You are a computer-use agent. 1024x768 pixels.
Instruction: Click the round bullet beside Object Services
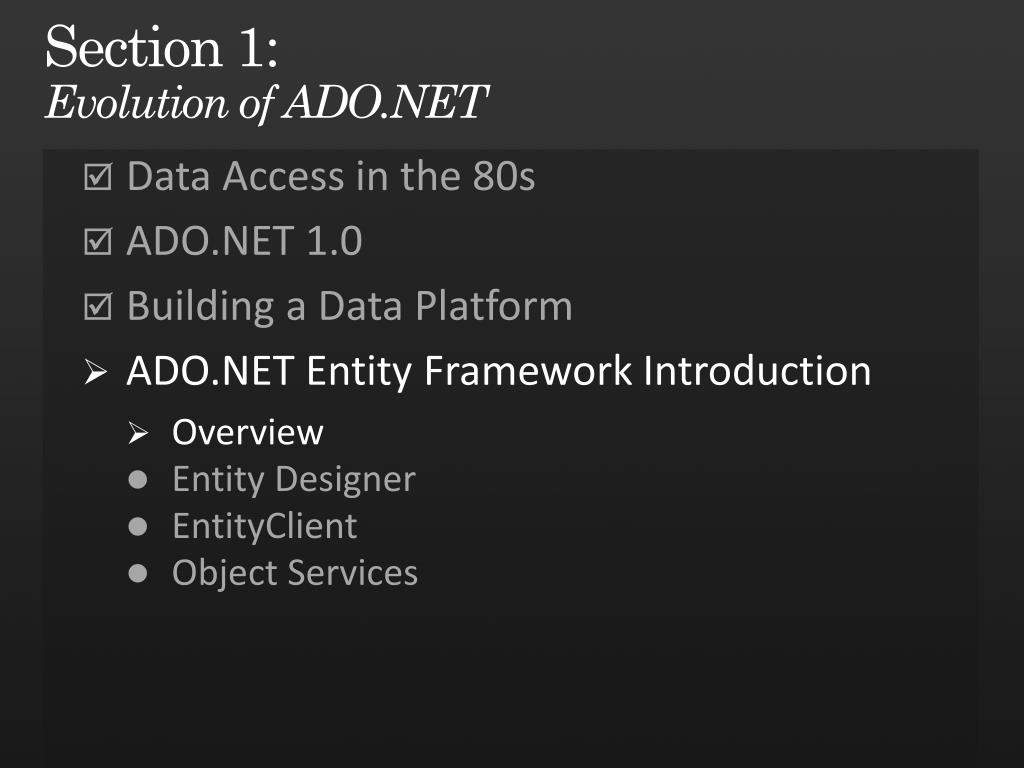coord(138,573)
